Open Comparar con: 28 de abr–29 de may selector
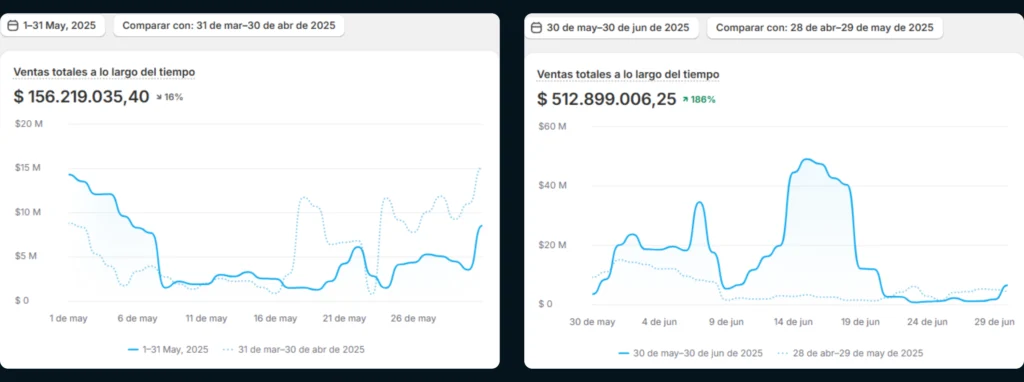Screen dimensions: 1024x382 coord(825,27)
